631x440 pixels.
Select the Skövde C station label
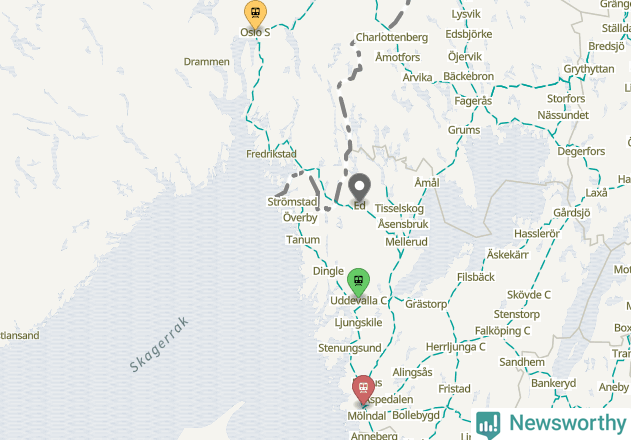(528, 295)
